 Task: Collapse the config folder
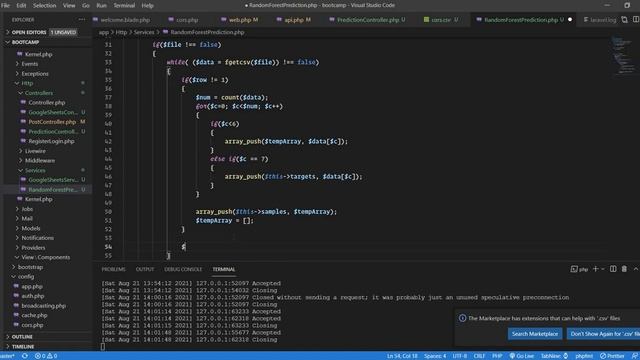tap(26, 276)
